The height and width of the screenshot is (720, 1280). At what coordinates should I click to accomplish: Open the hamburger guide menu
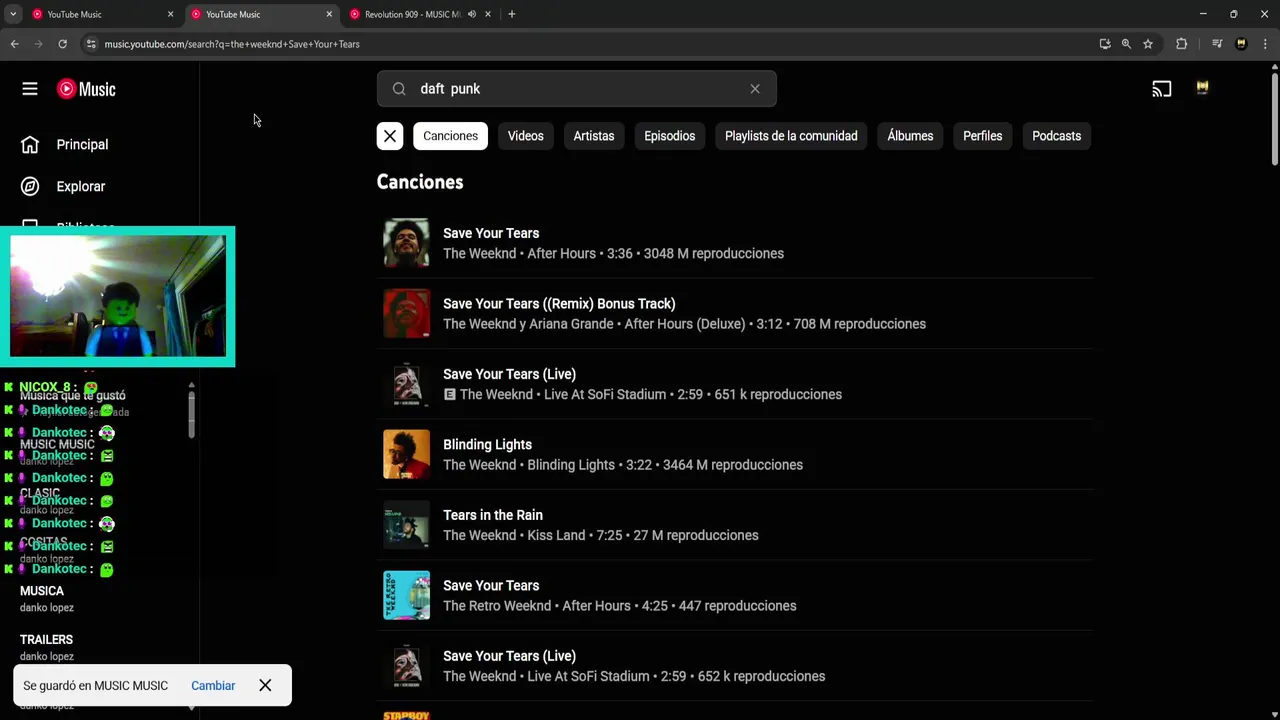coord(30,89)
